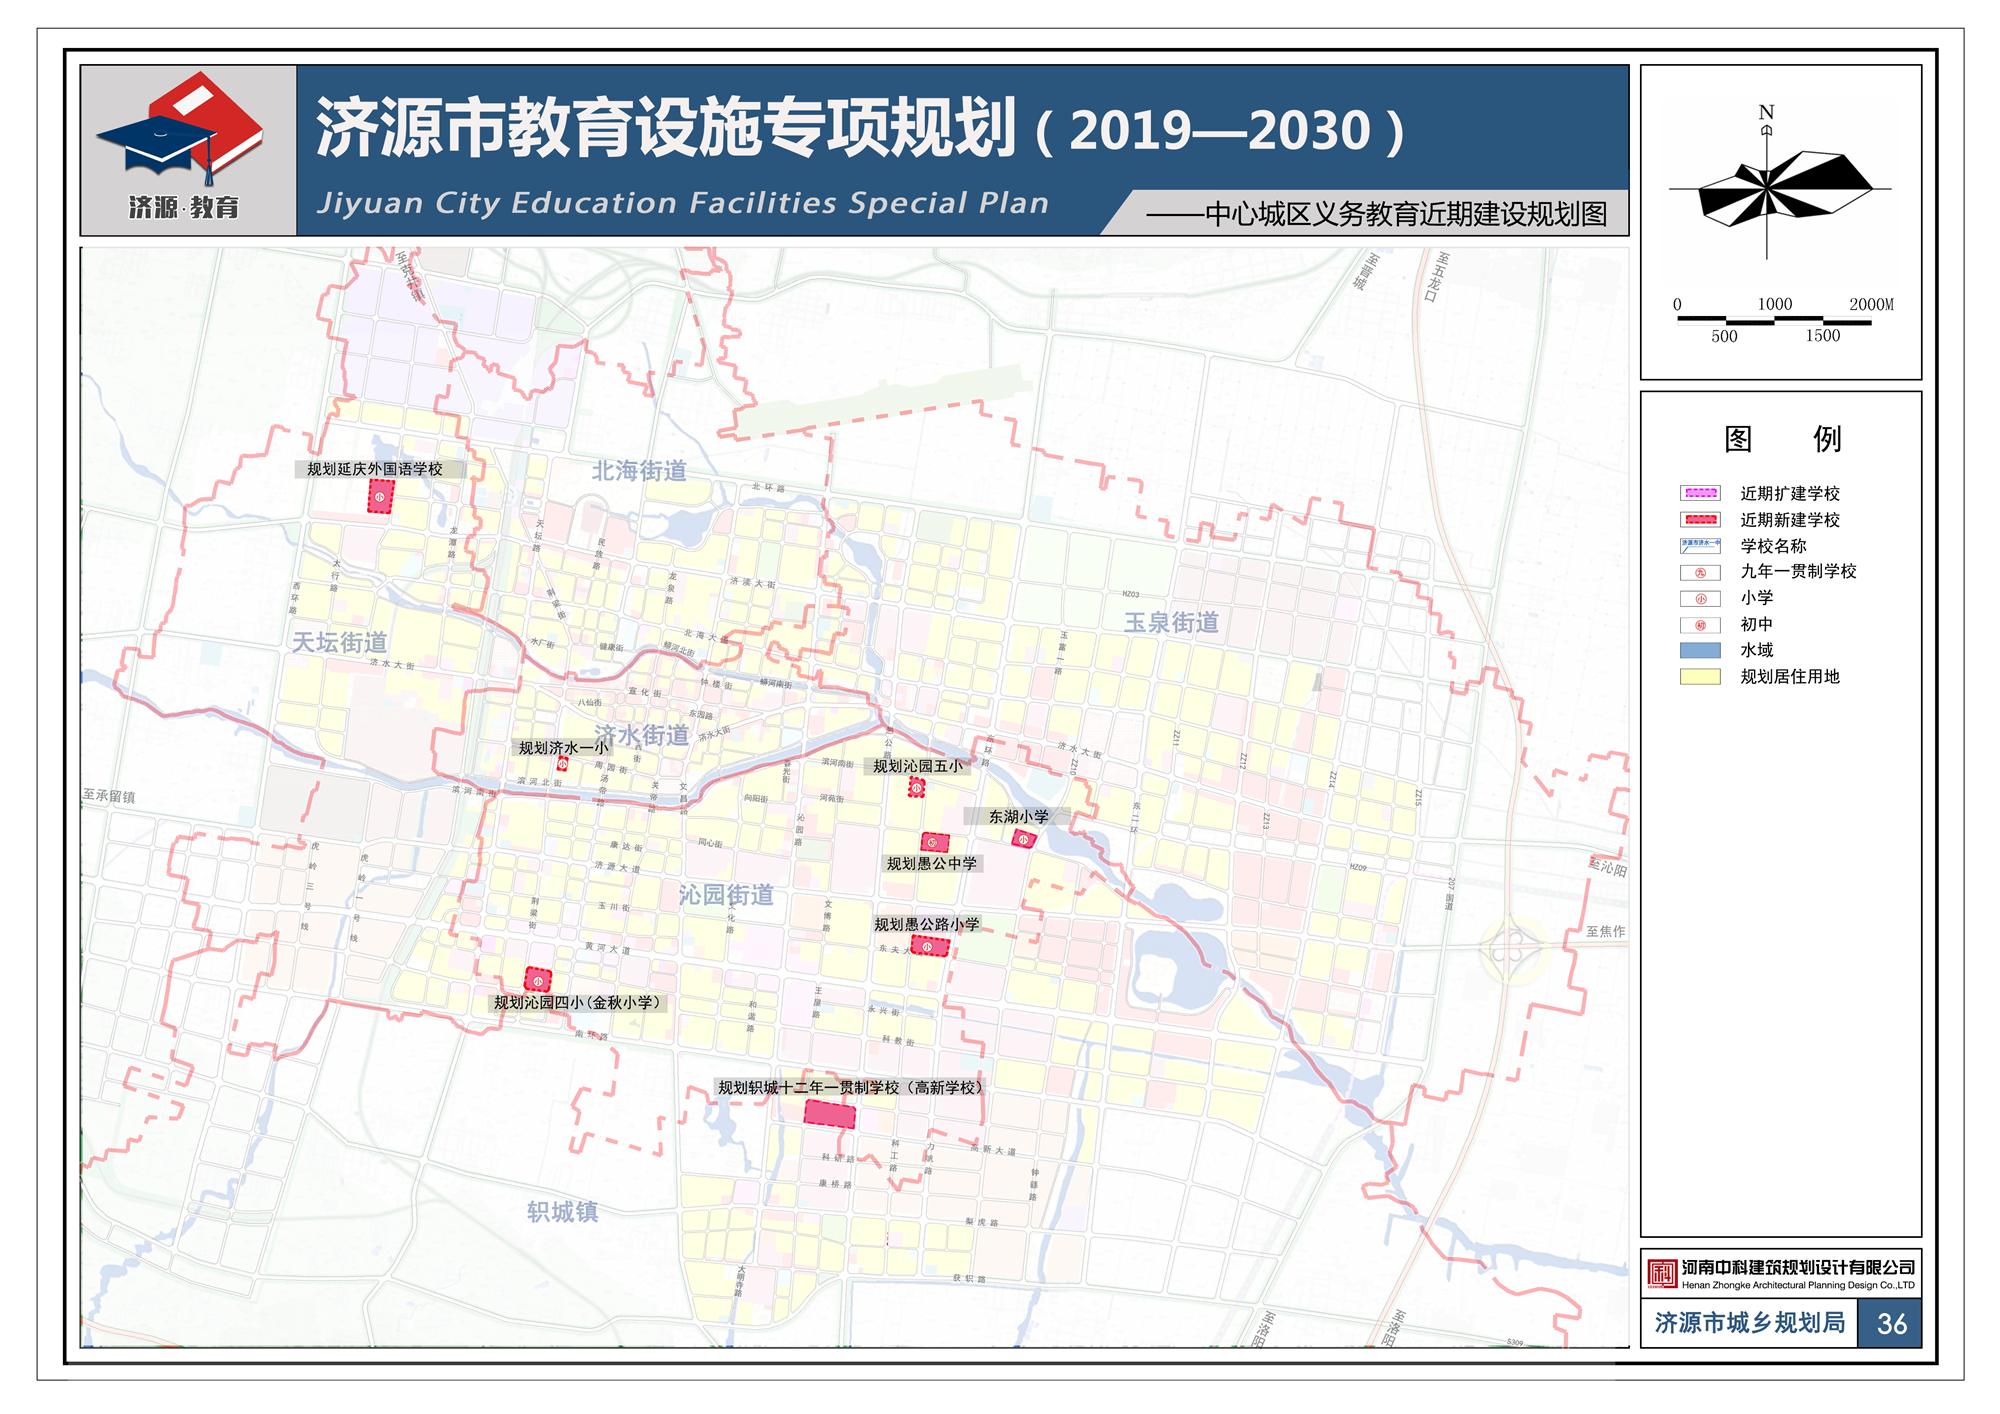
Task: Click the main title 济源市教育设施专项规划
Action: coord(667,128)
